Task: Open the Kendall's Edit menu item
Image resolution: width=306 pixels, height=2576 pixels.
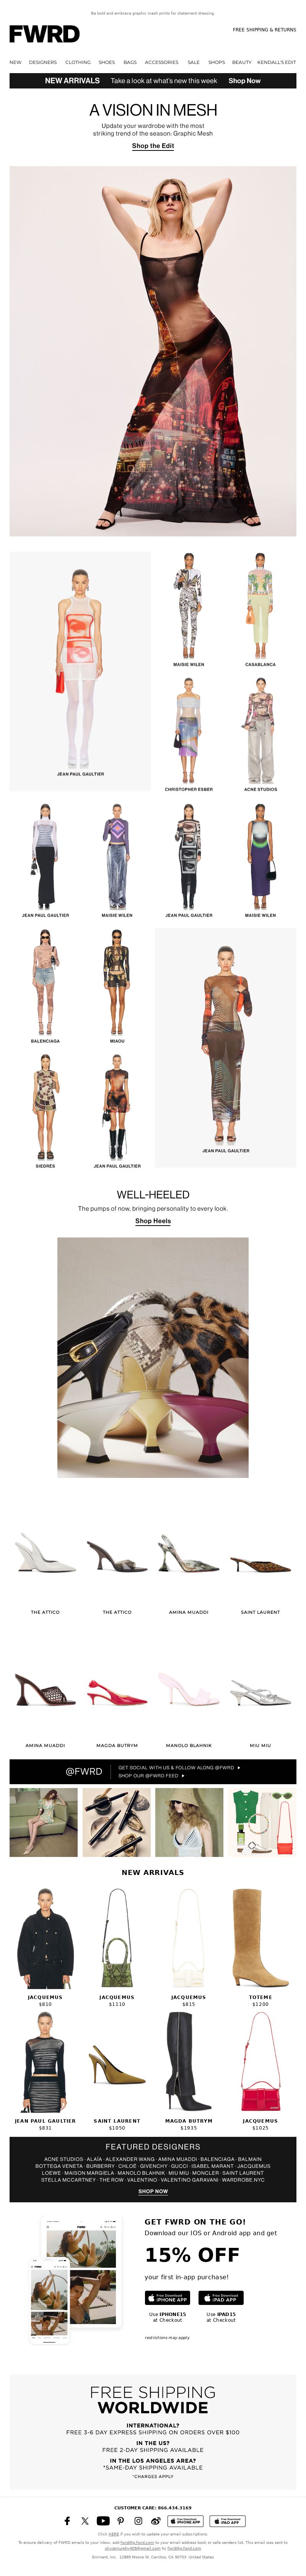Action: pos(276,62)
